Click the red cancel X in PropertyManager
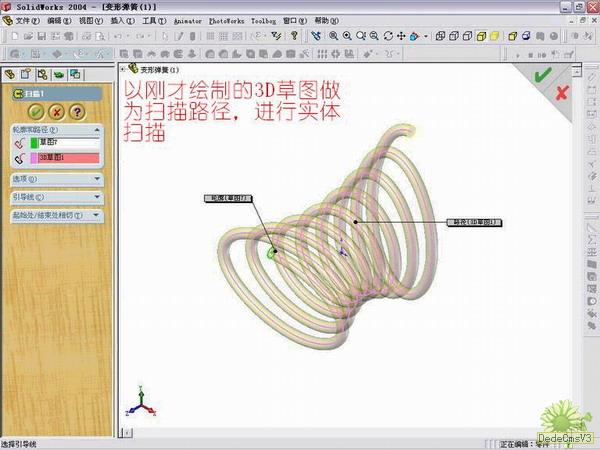Viewport: 600px width, 450px height. 56,111
